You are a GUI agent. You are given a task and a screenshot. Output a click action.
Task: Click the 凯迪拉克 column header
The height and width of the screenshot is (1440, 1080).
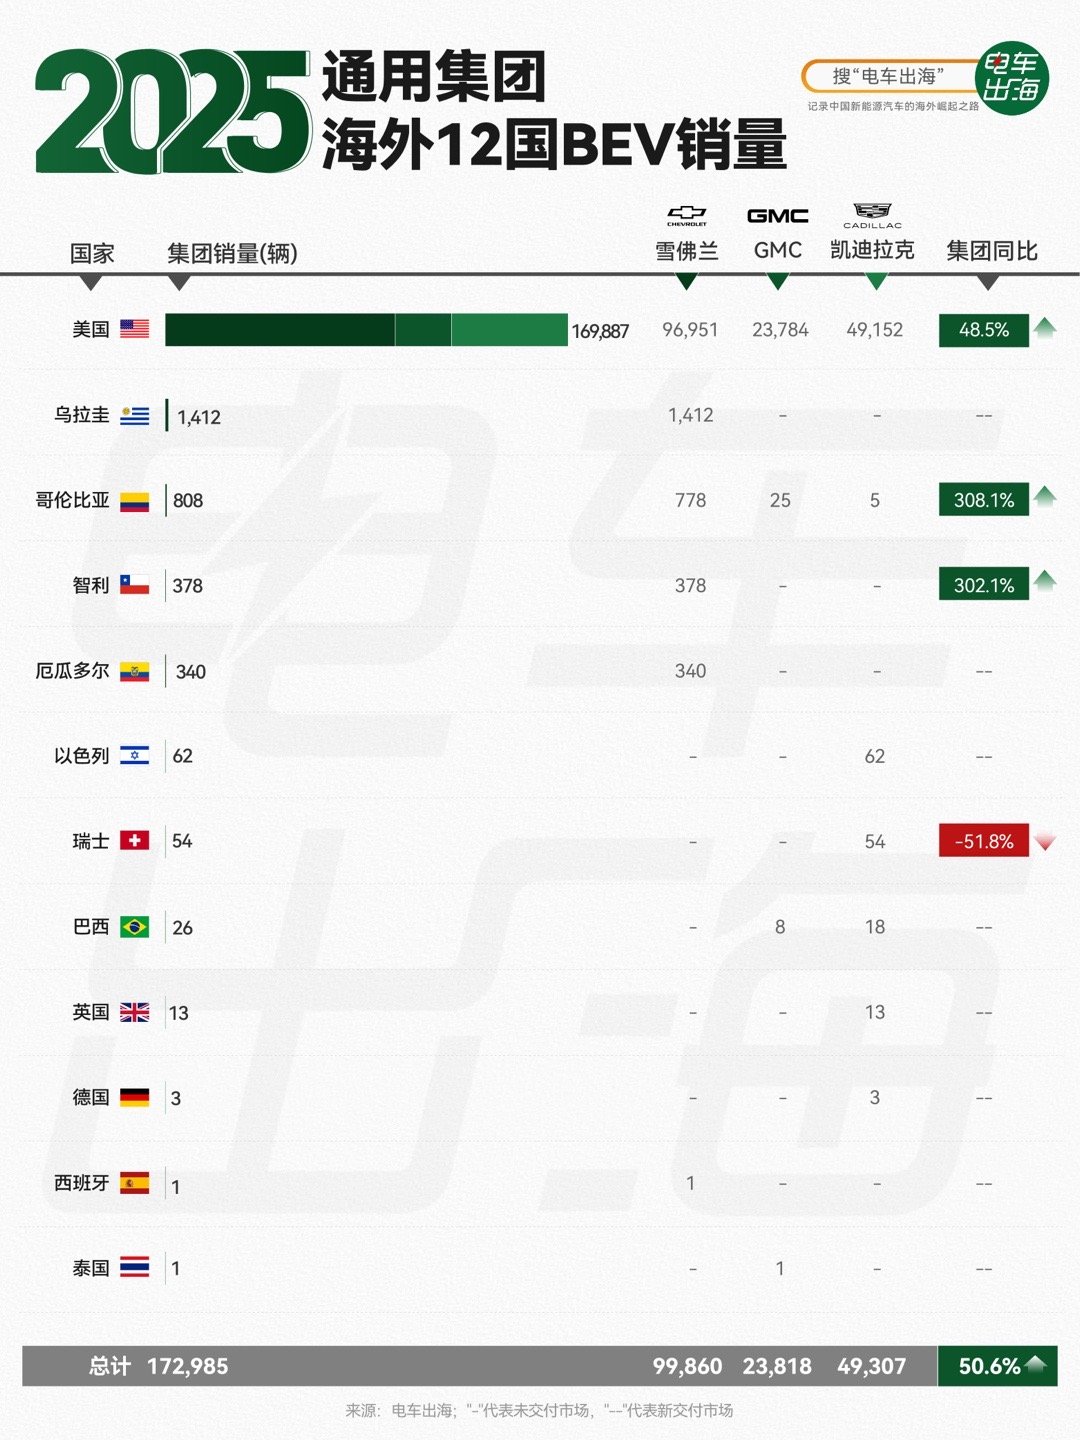coord(872,250)
